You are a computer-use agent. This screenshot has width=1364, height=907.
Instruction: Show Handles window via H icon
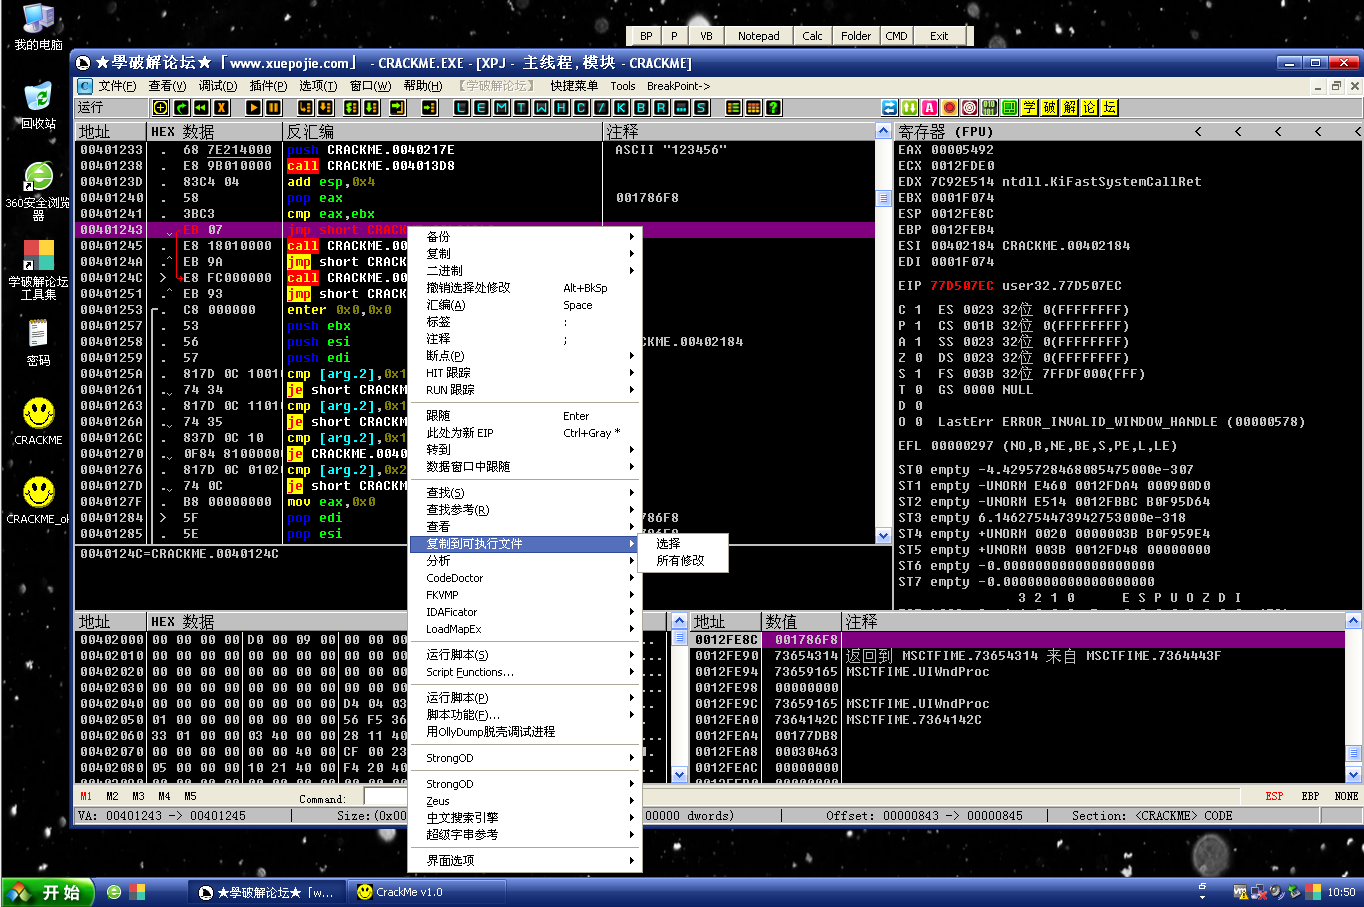[561, 107]
